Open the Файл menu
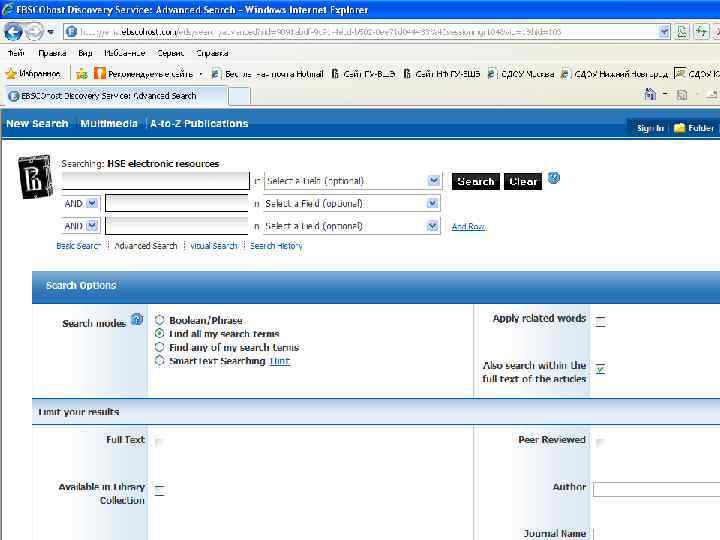Viewport: 720px width, 540px height. pyautogui.click(x=16, y=53)
